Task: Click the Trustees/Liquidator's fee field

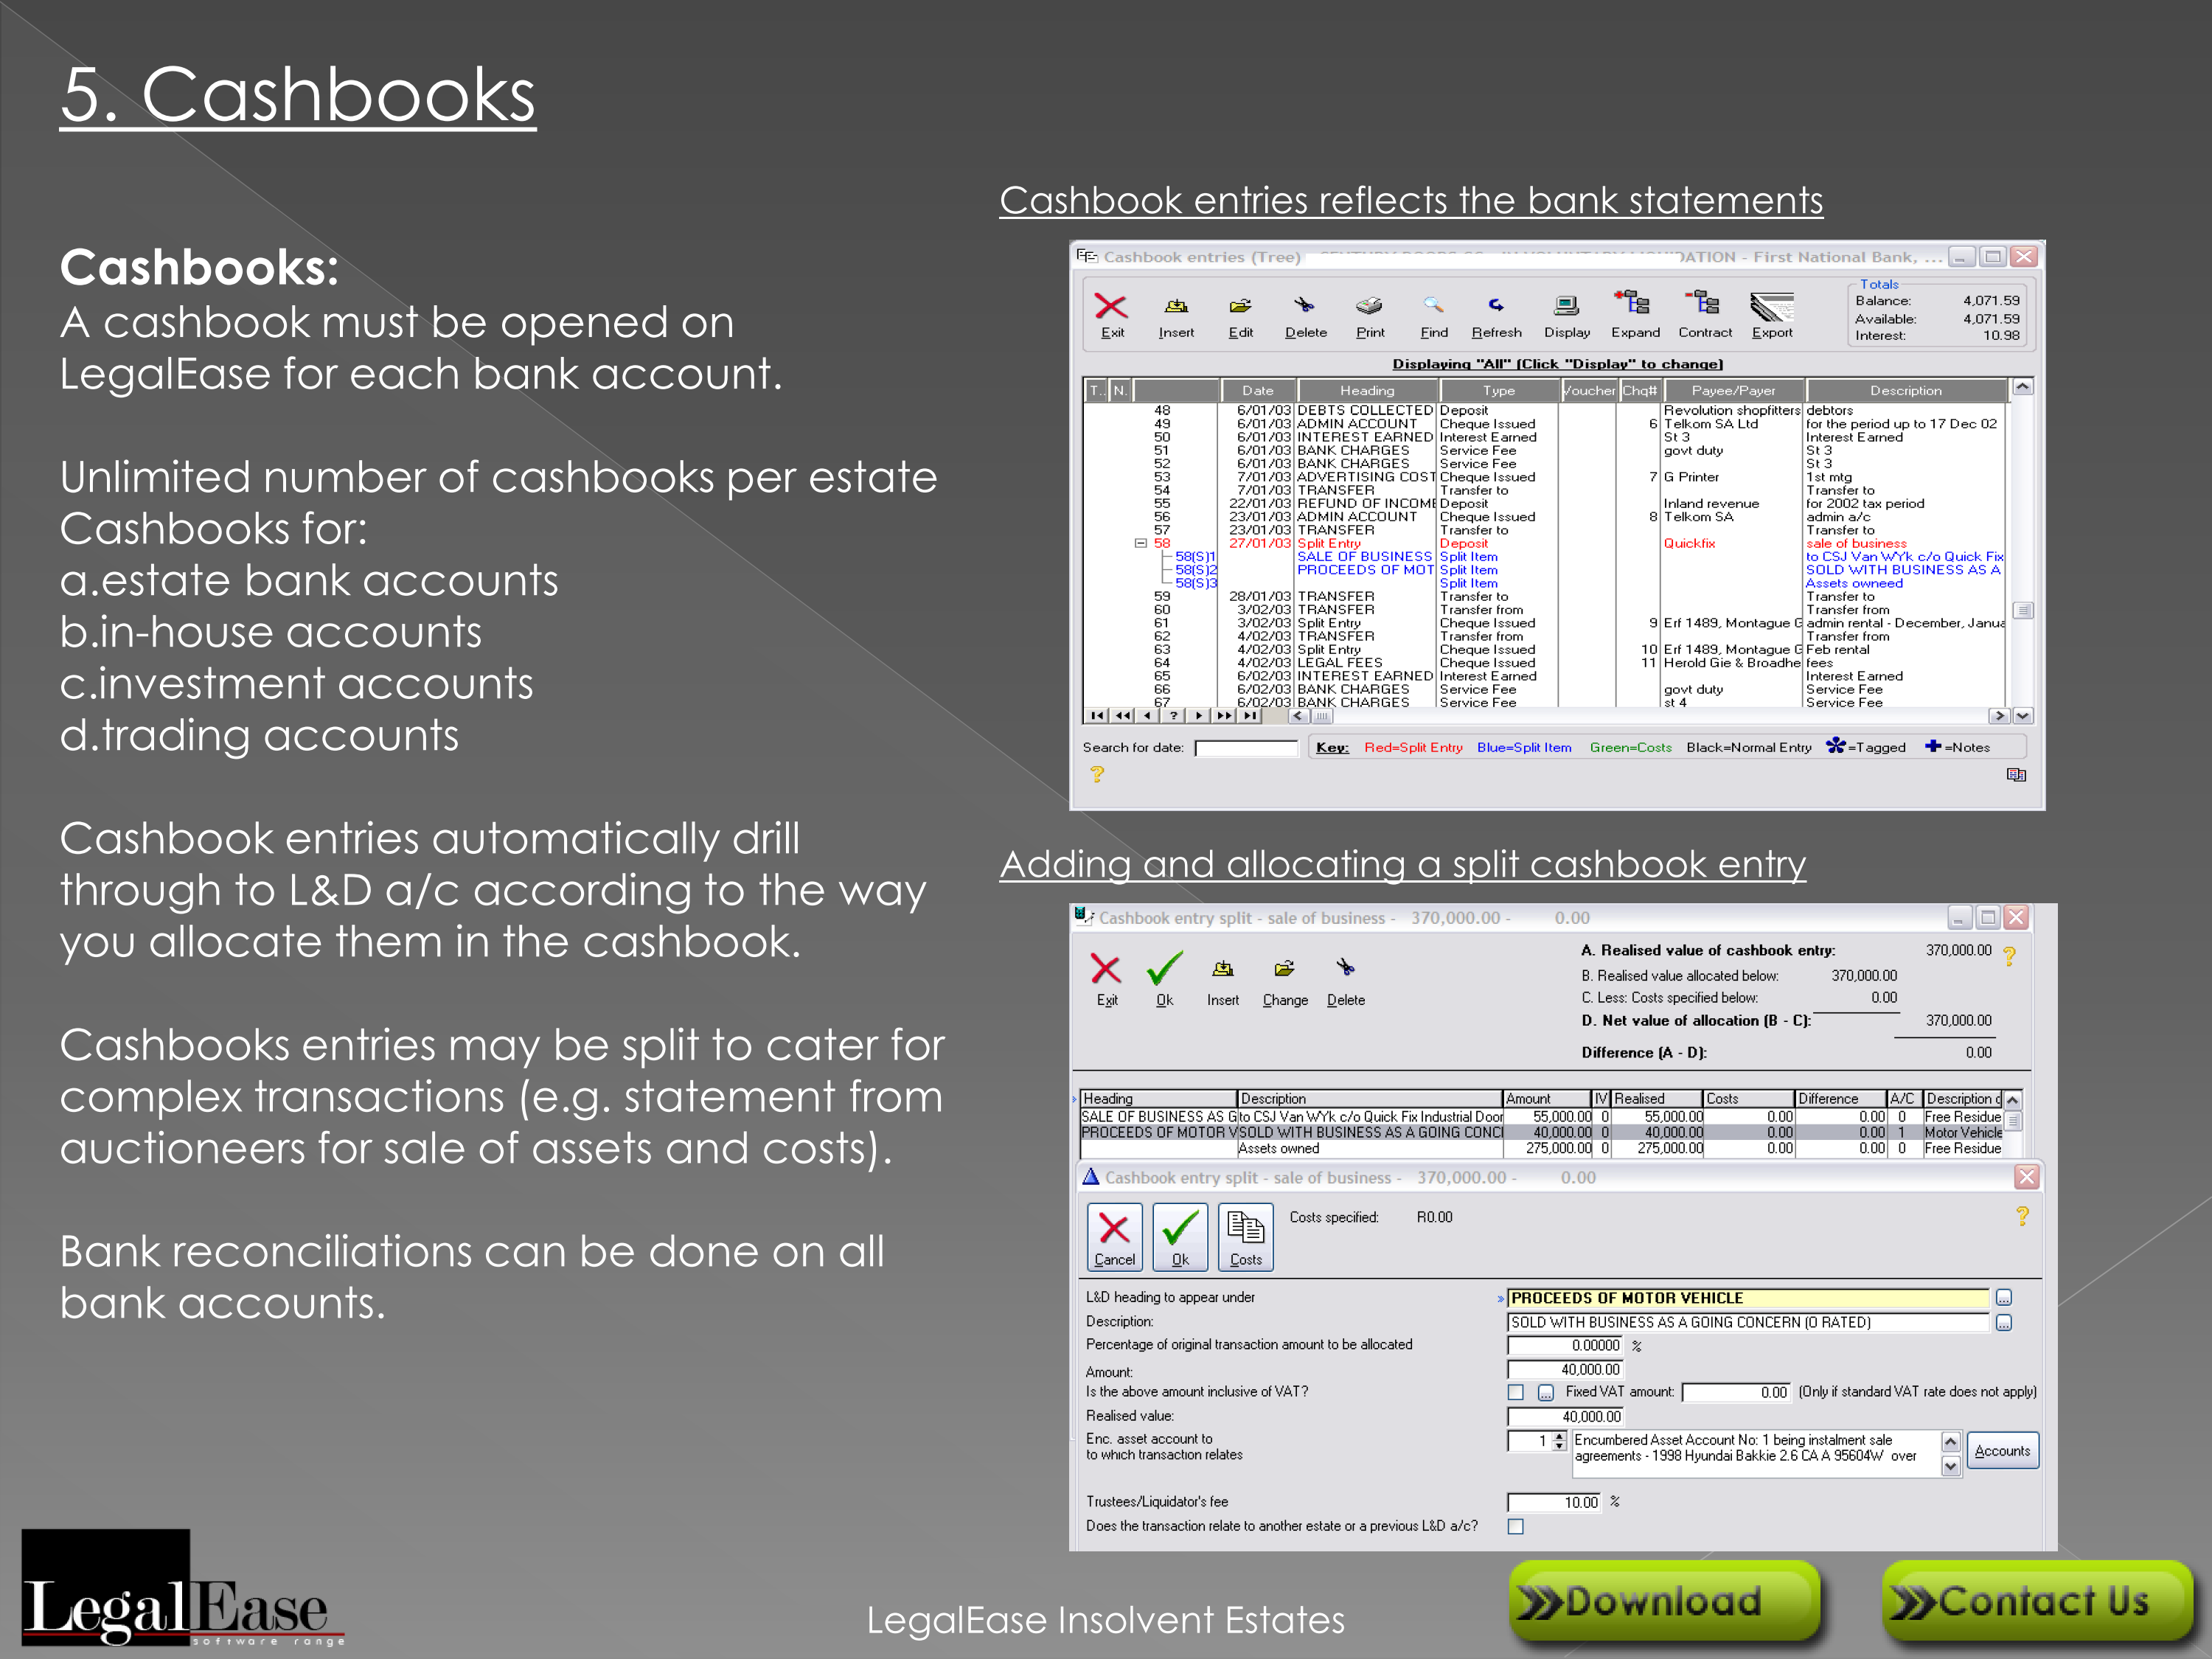Action: click(1555, 1502)
